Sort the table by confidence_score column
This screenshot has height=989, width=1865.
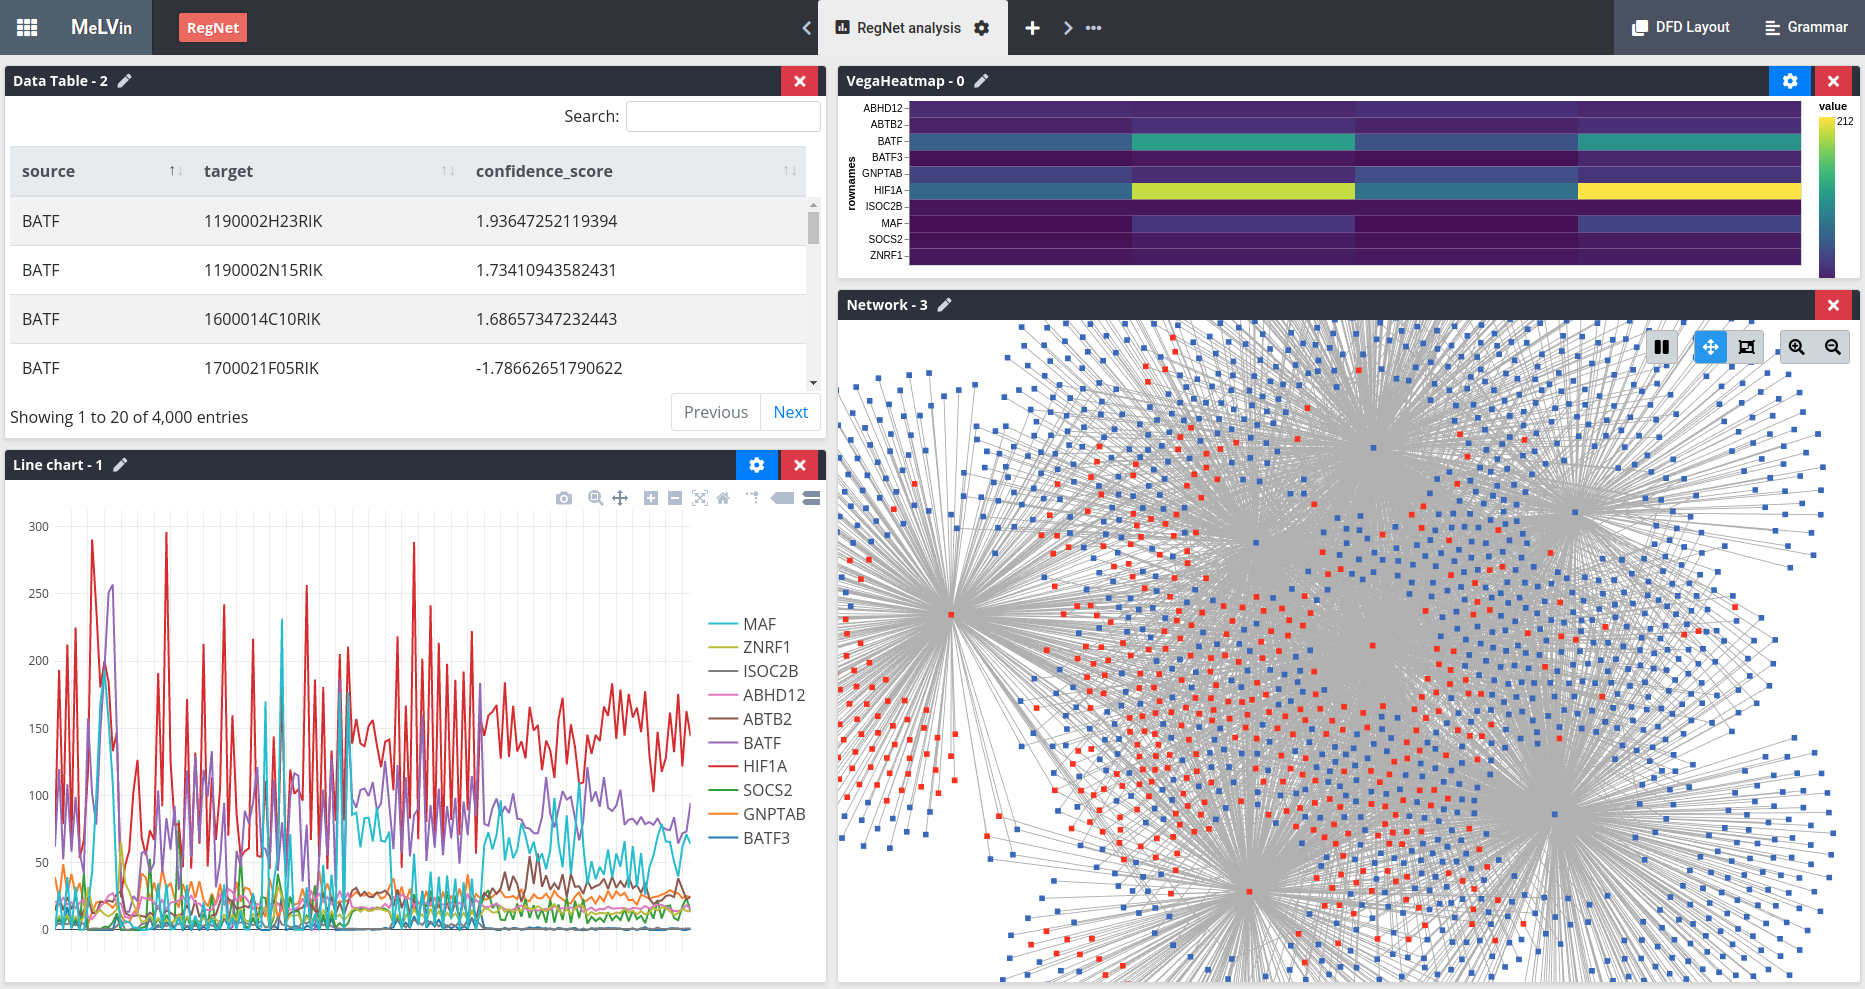click(x=544, y=171)
